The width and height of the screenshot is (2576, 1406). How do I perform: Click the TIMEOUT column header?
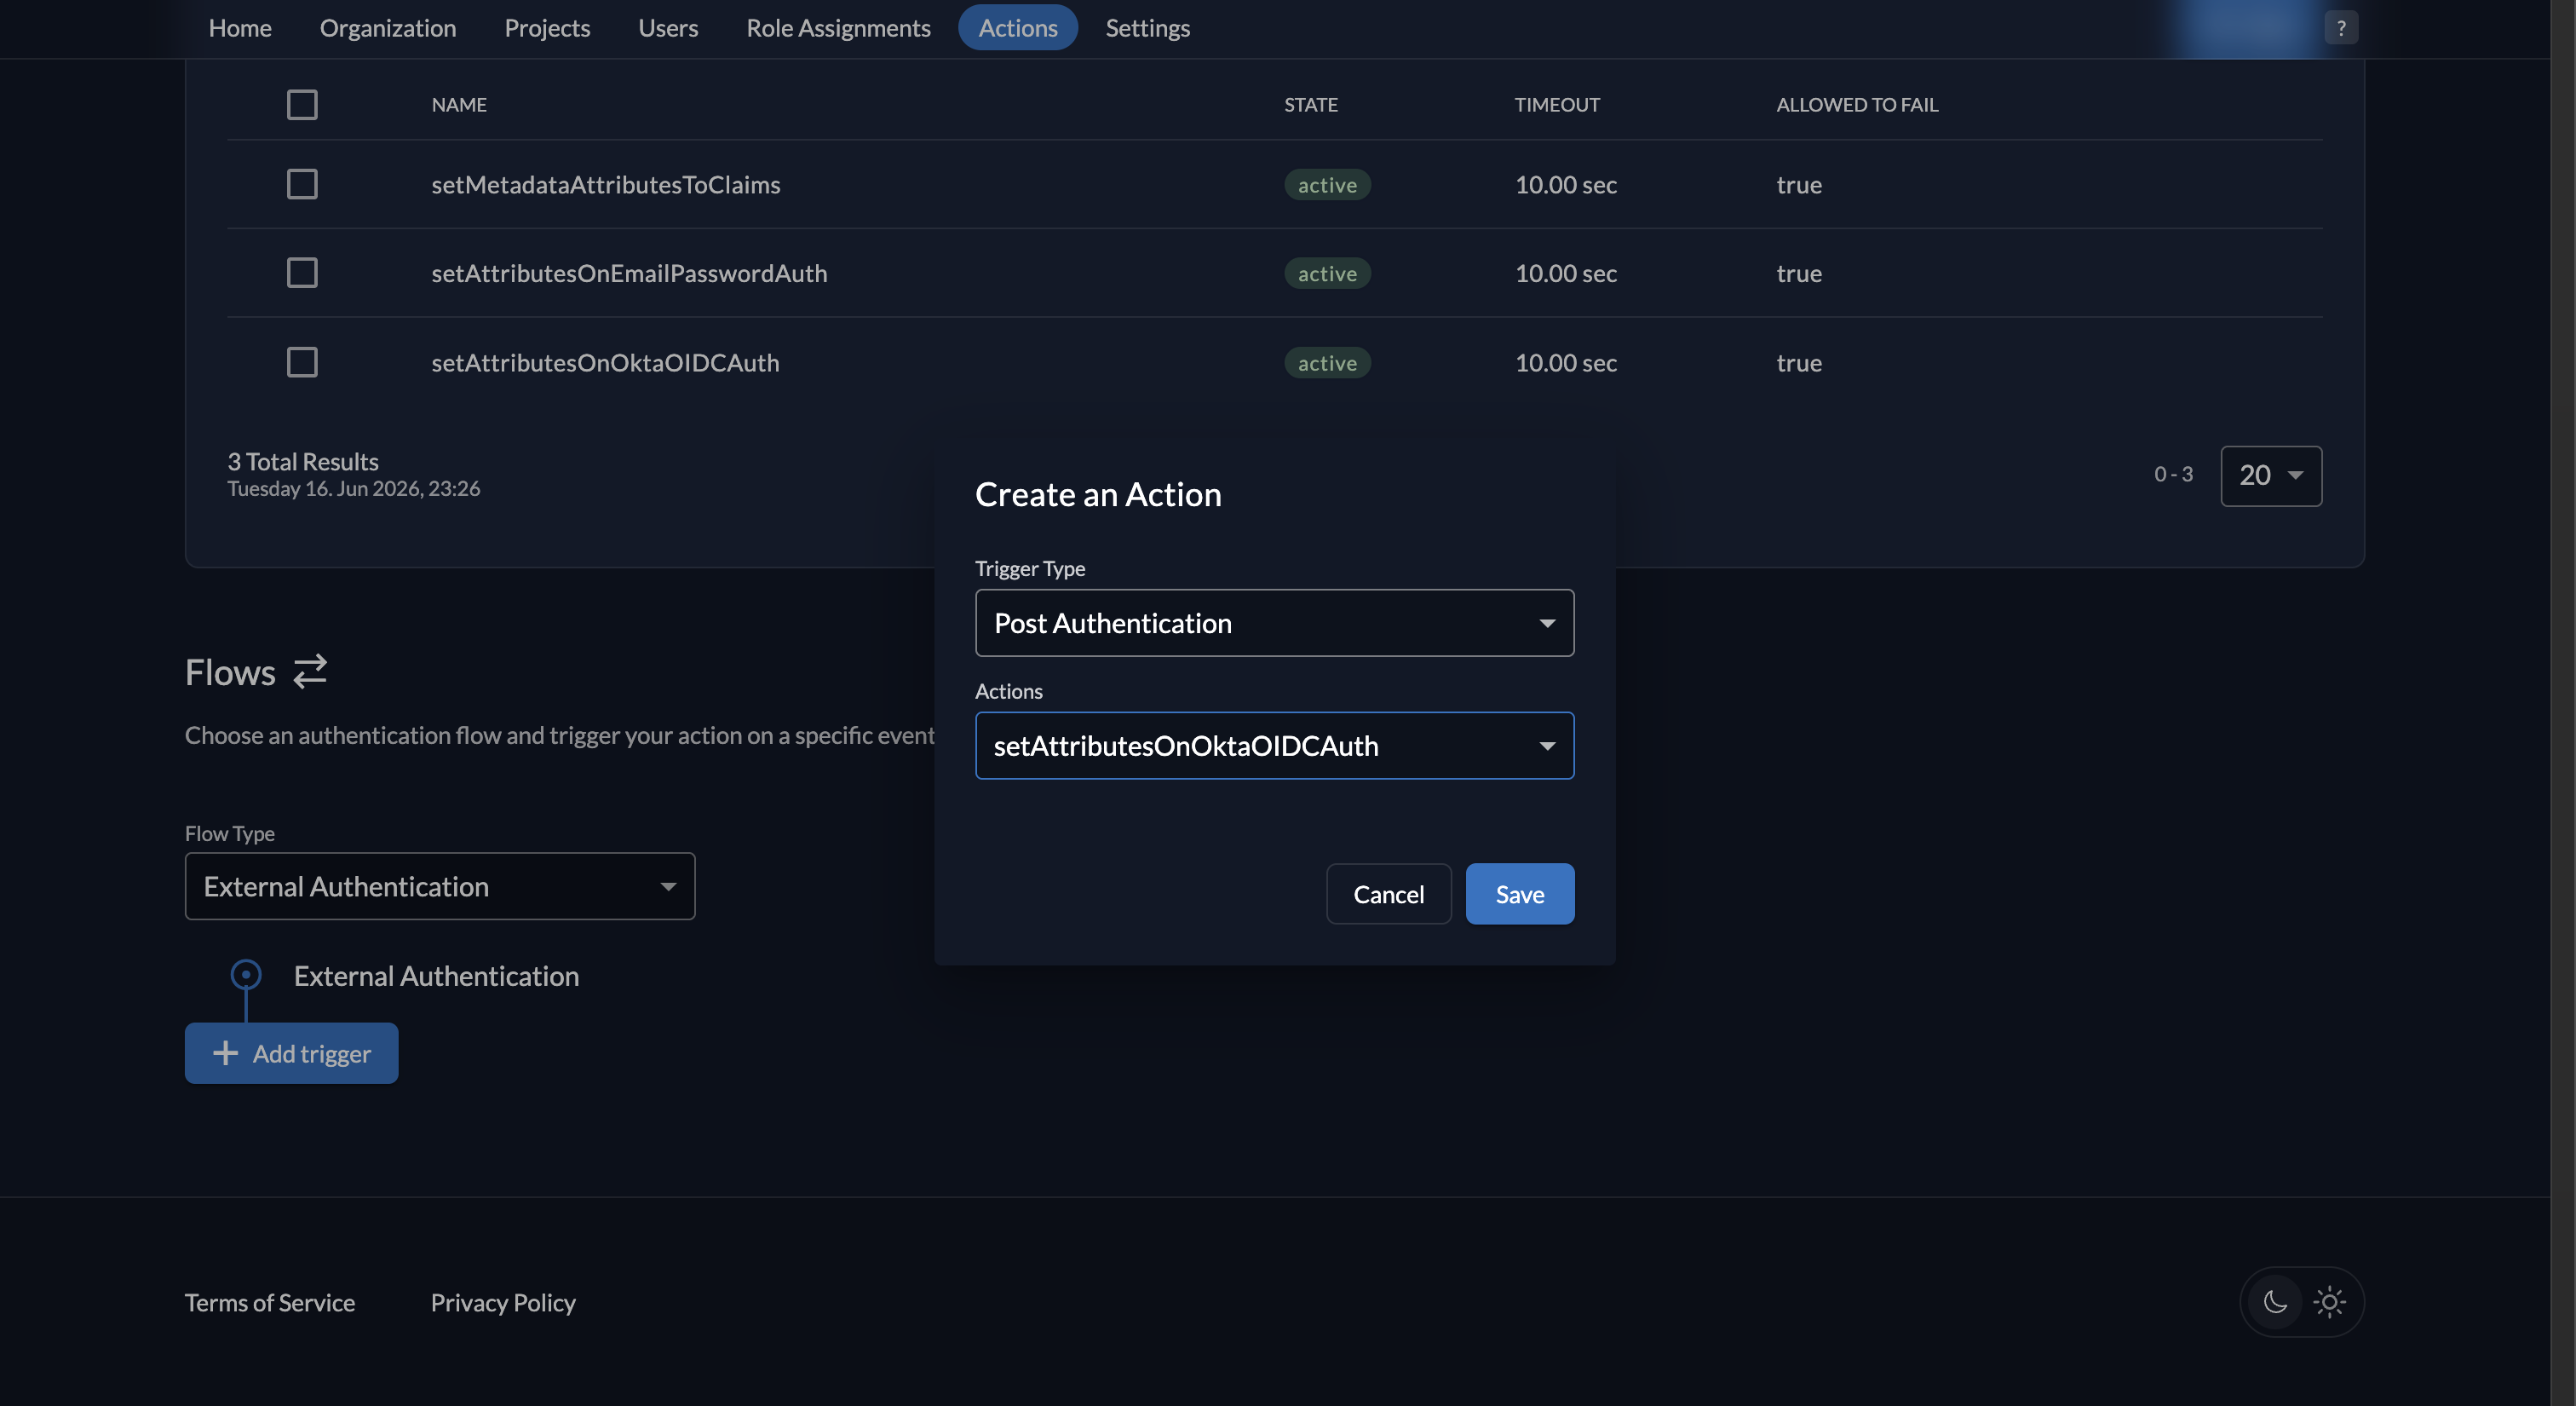coord(1556,104)
